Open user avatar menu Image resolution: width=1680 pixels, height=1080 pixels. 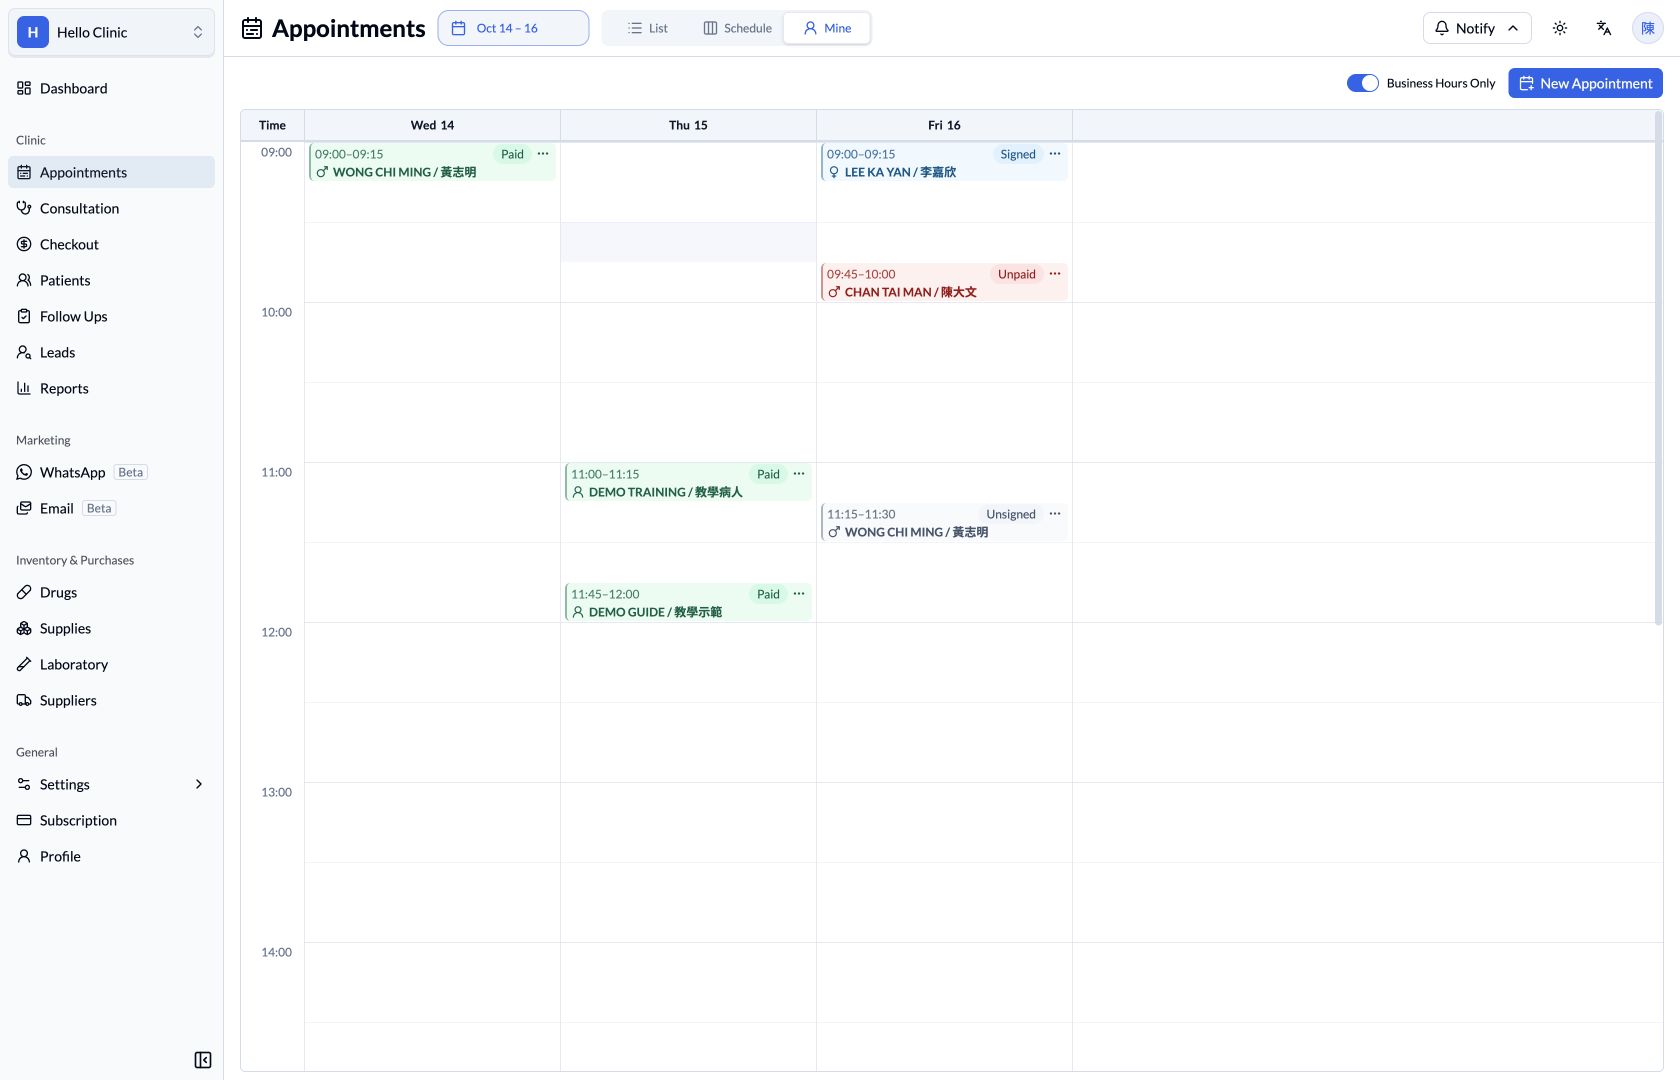[1648, 28]
